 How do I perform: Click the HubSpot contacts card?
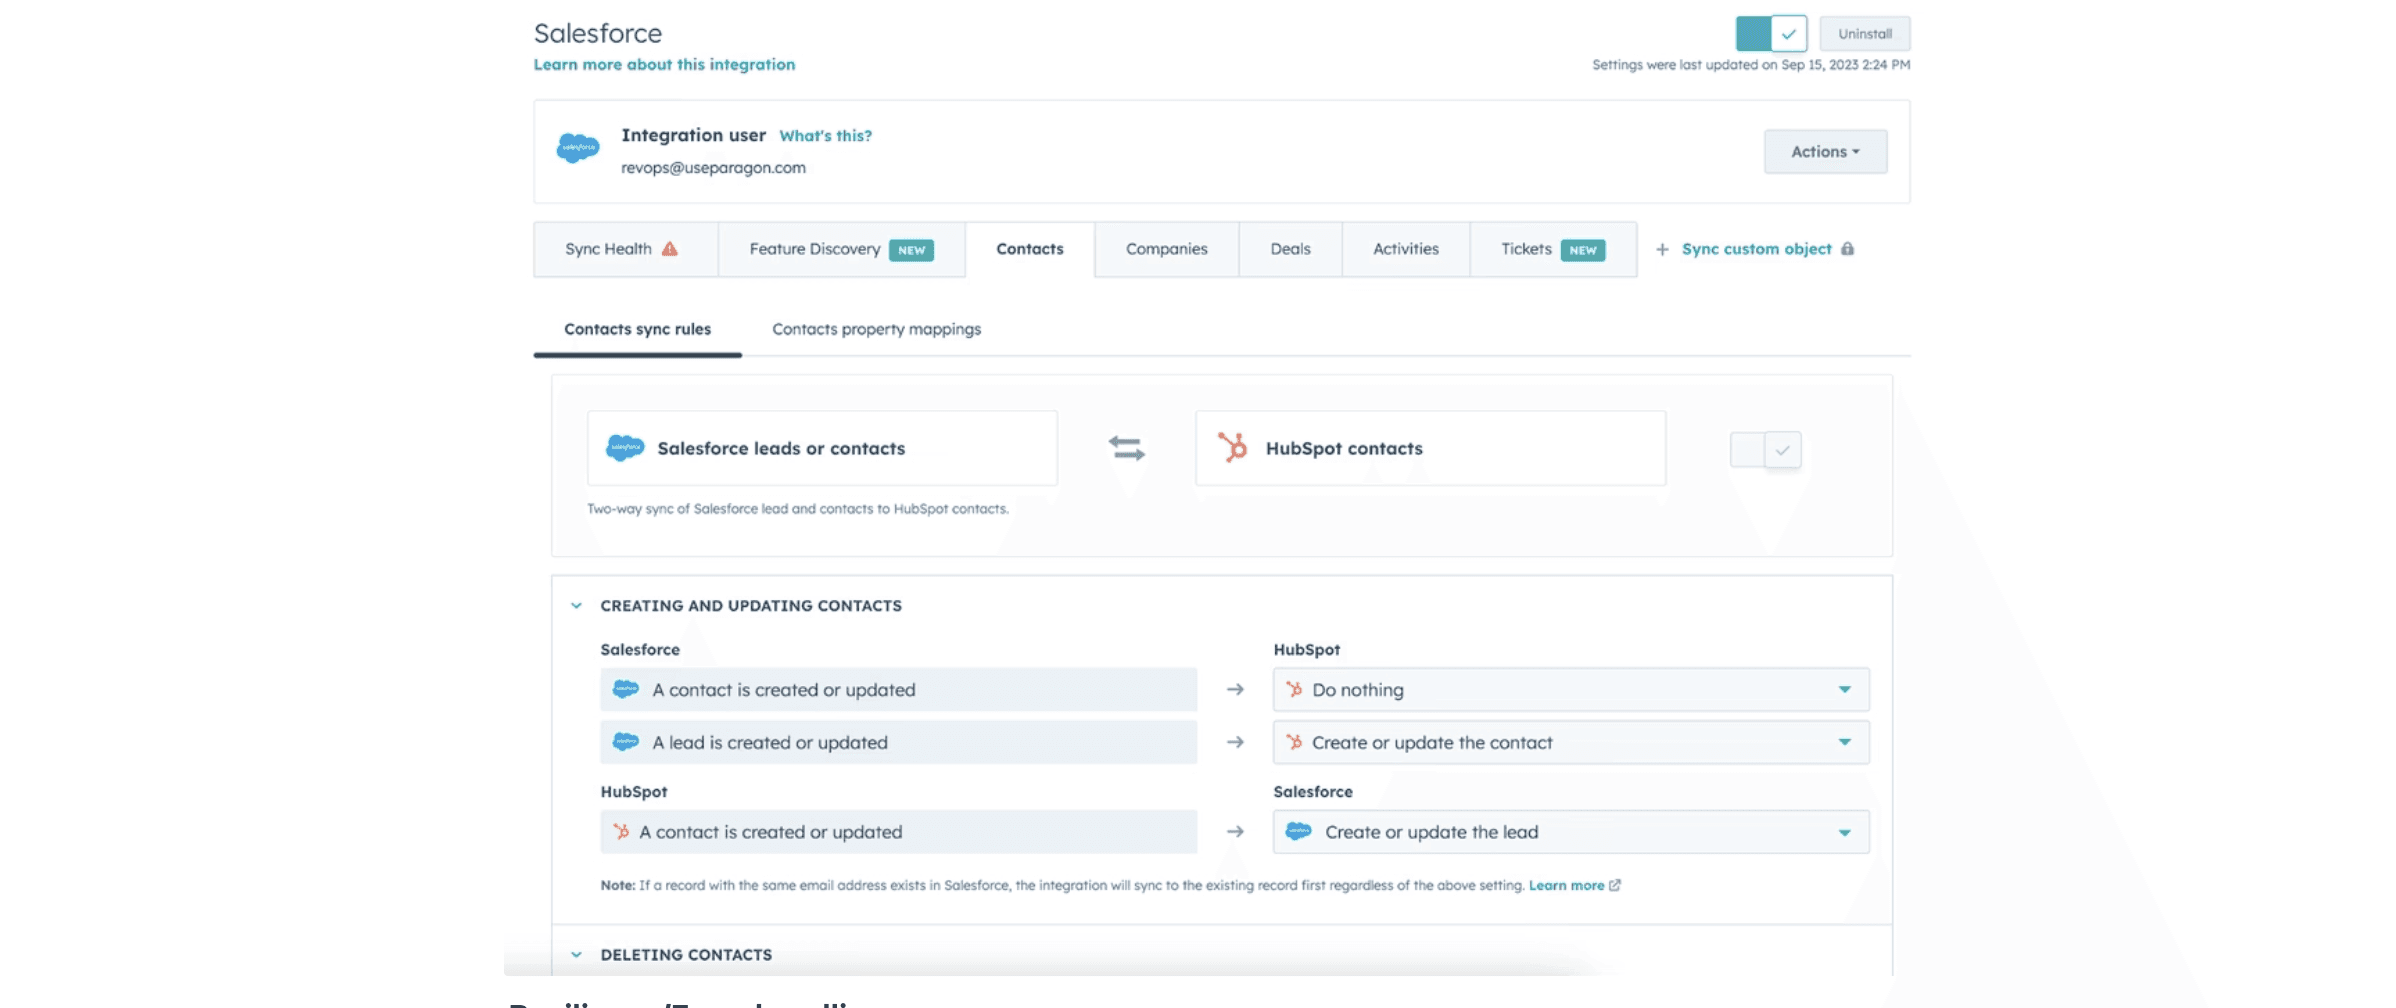[1430, 448]
